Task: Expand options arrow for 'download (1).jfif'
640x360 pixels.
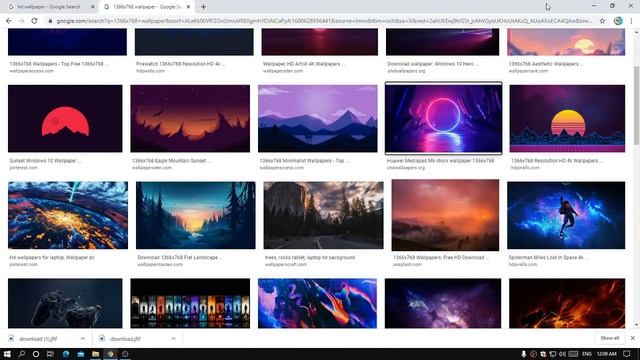Action: click(83, 339)
